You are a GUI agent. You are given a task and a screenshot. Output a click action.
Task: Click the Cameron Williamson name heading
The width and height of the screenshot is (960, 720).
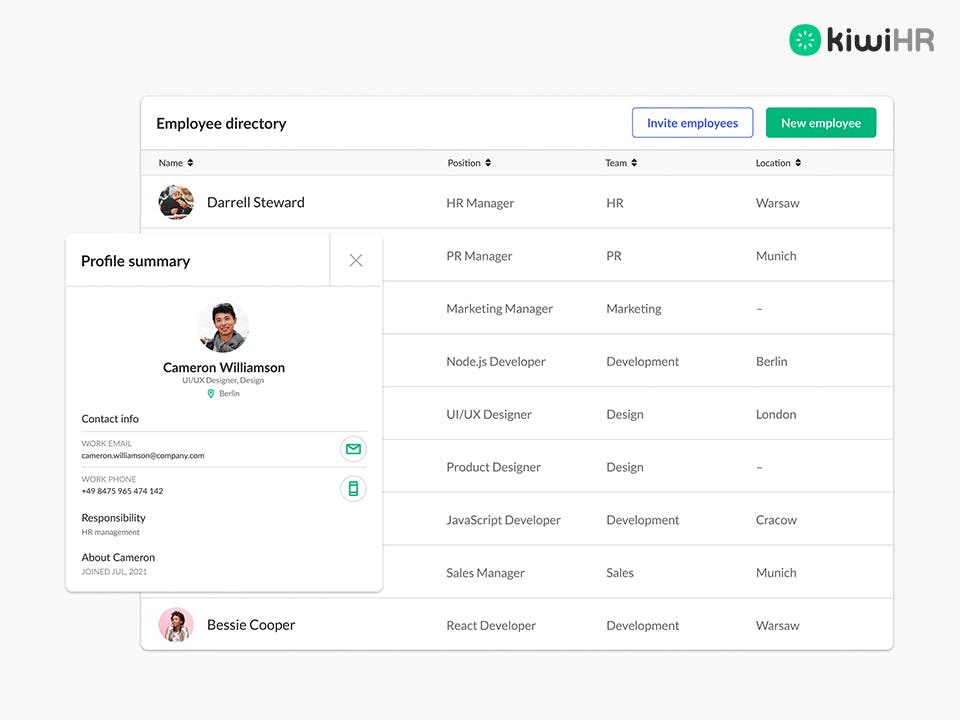[223, 367]
